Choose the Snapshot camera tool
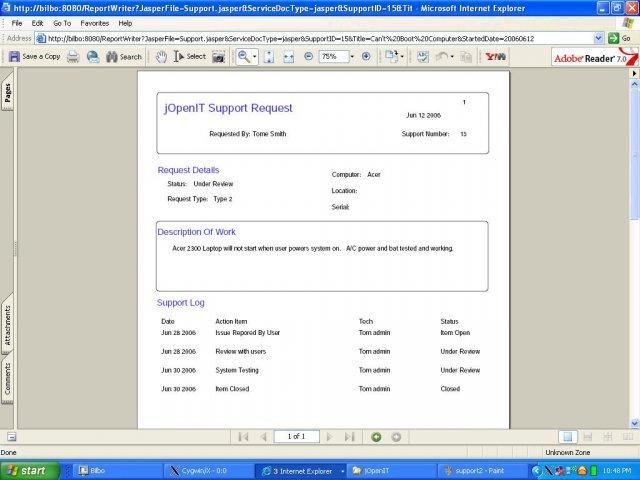 [x=218, y=57]
